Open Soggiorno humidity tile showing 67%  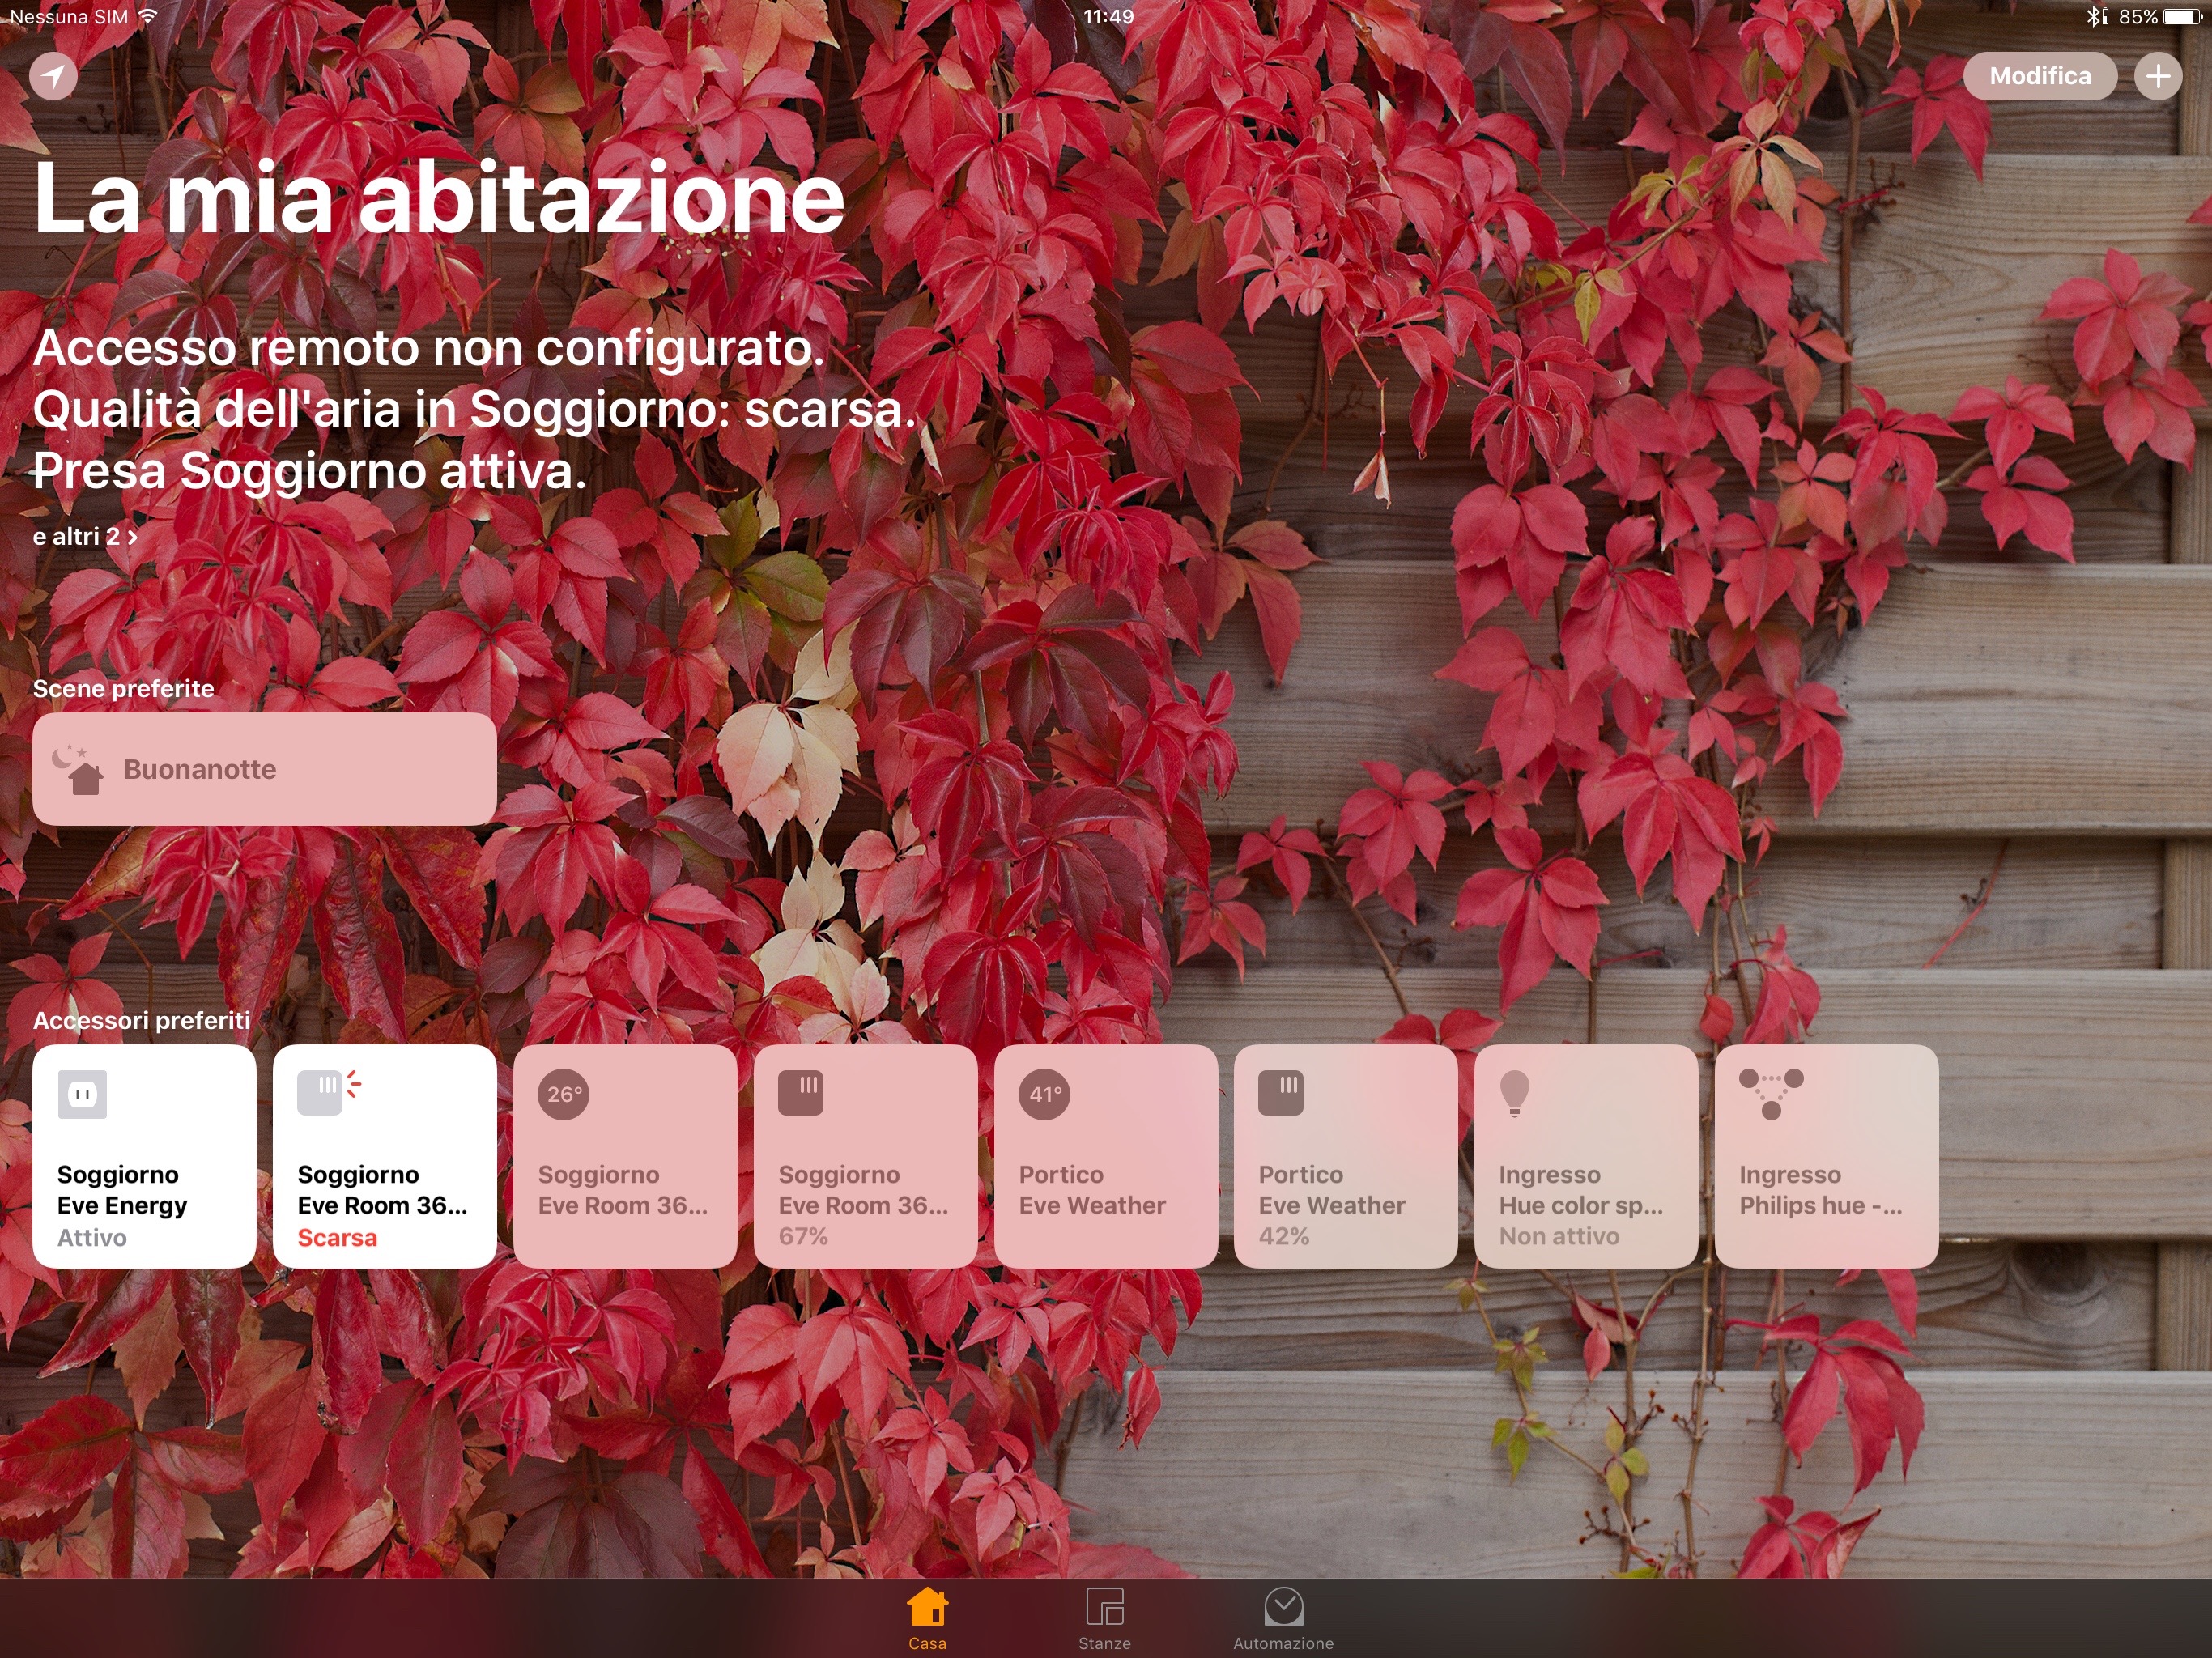pyautogui.click(x=865, y=1156)
